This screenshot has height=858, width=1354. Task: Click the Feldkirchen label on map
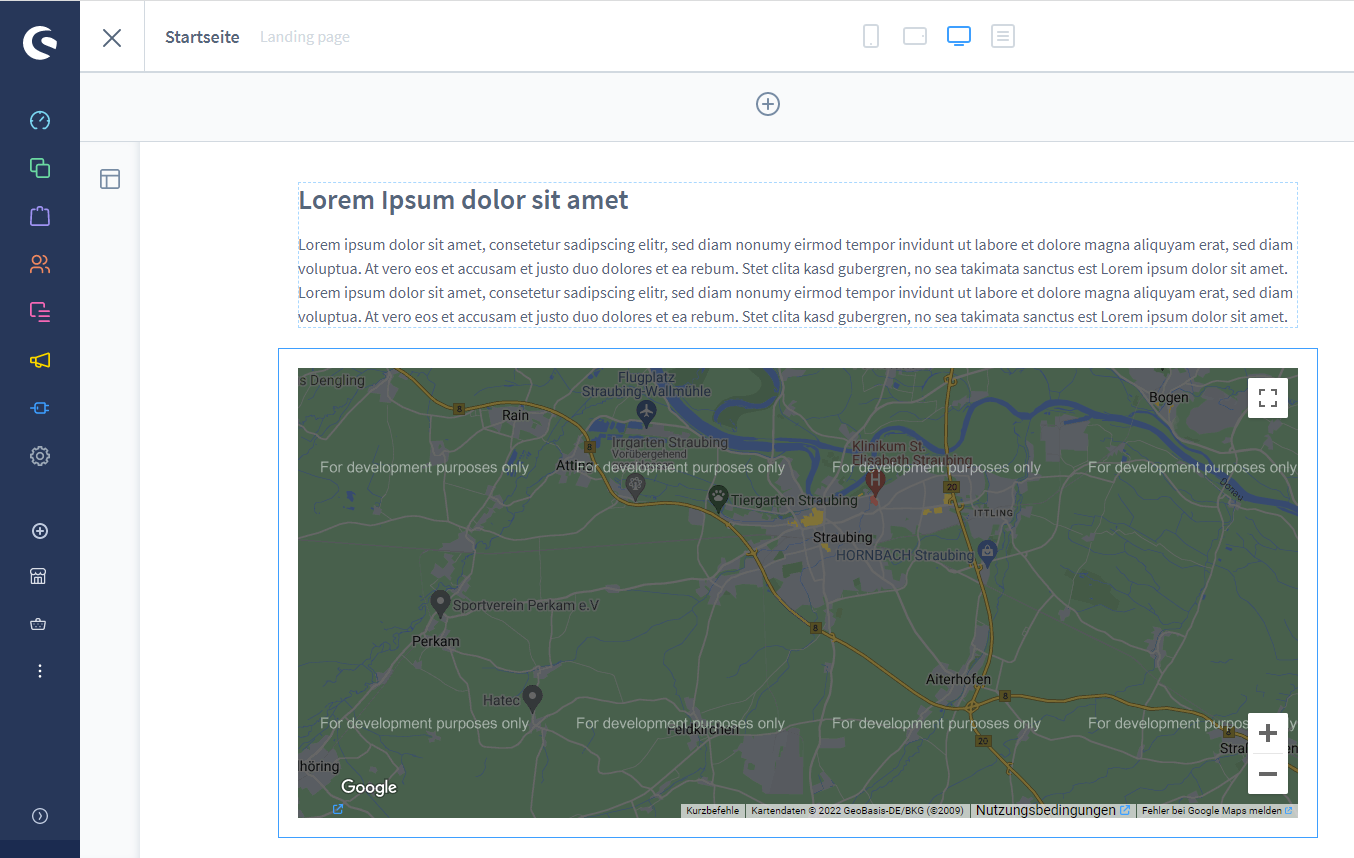703,729
